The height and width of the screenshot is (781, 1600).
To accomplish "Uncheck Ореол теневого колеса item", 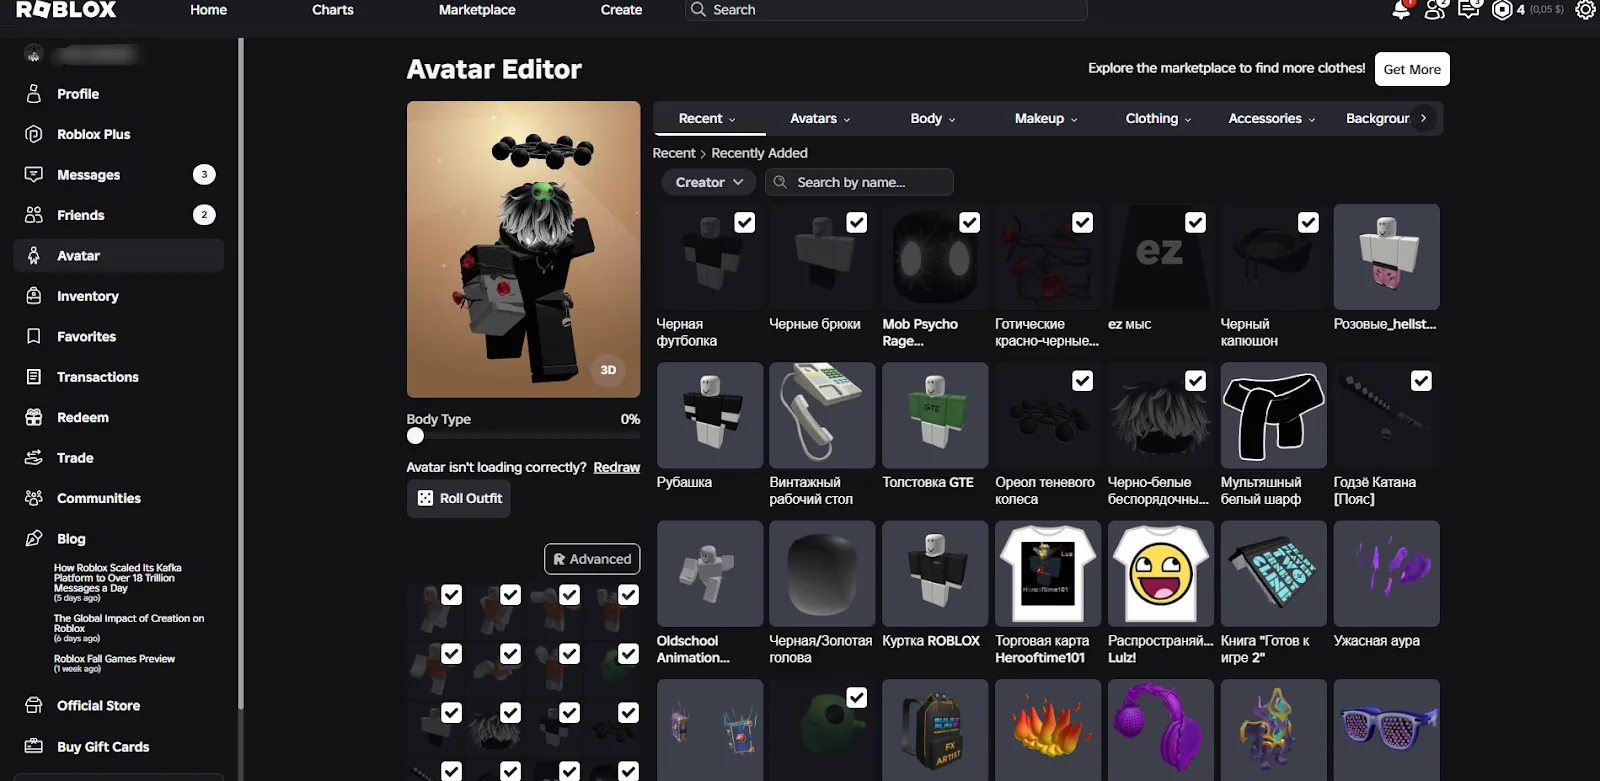I will click(1082, 381).
